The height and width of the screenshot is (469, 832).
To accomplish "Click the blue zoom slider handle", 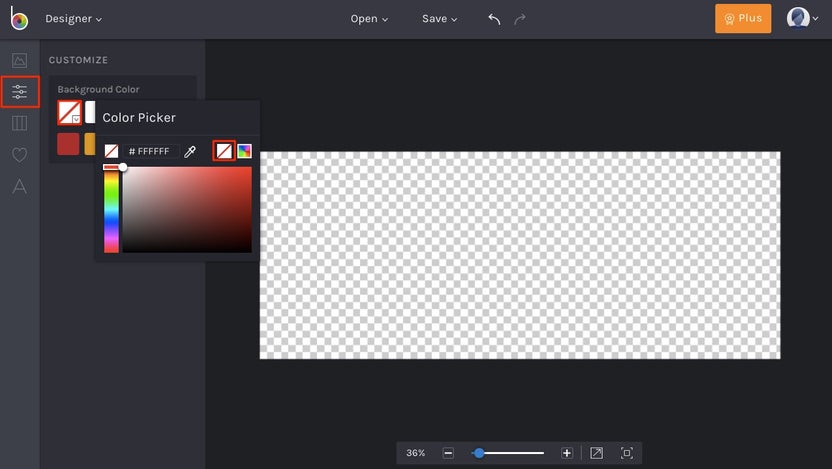I will [479, 453].
